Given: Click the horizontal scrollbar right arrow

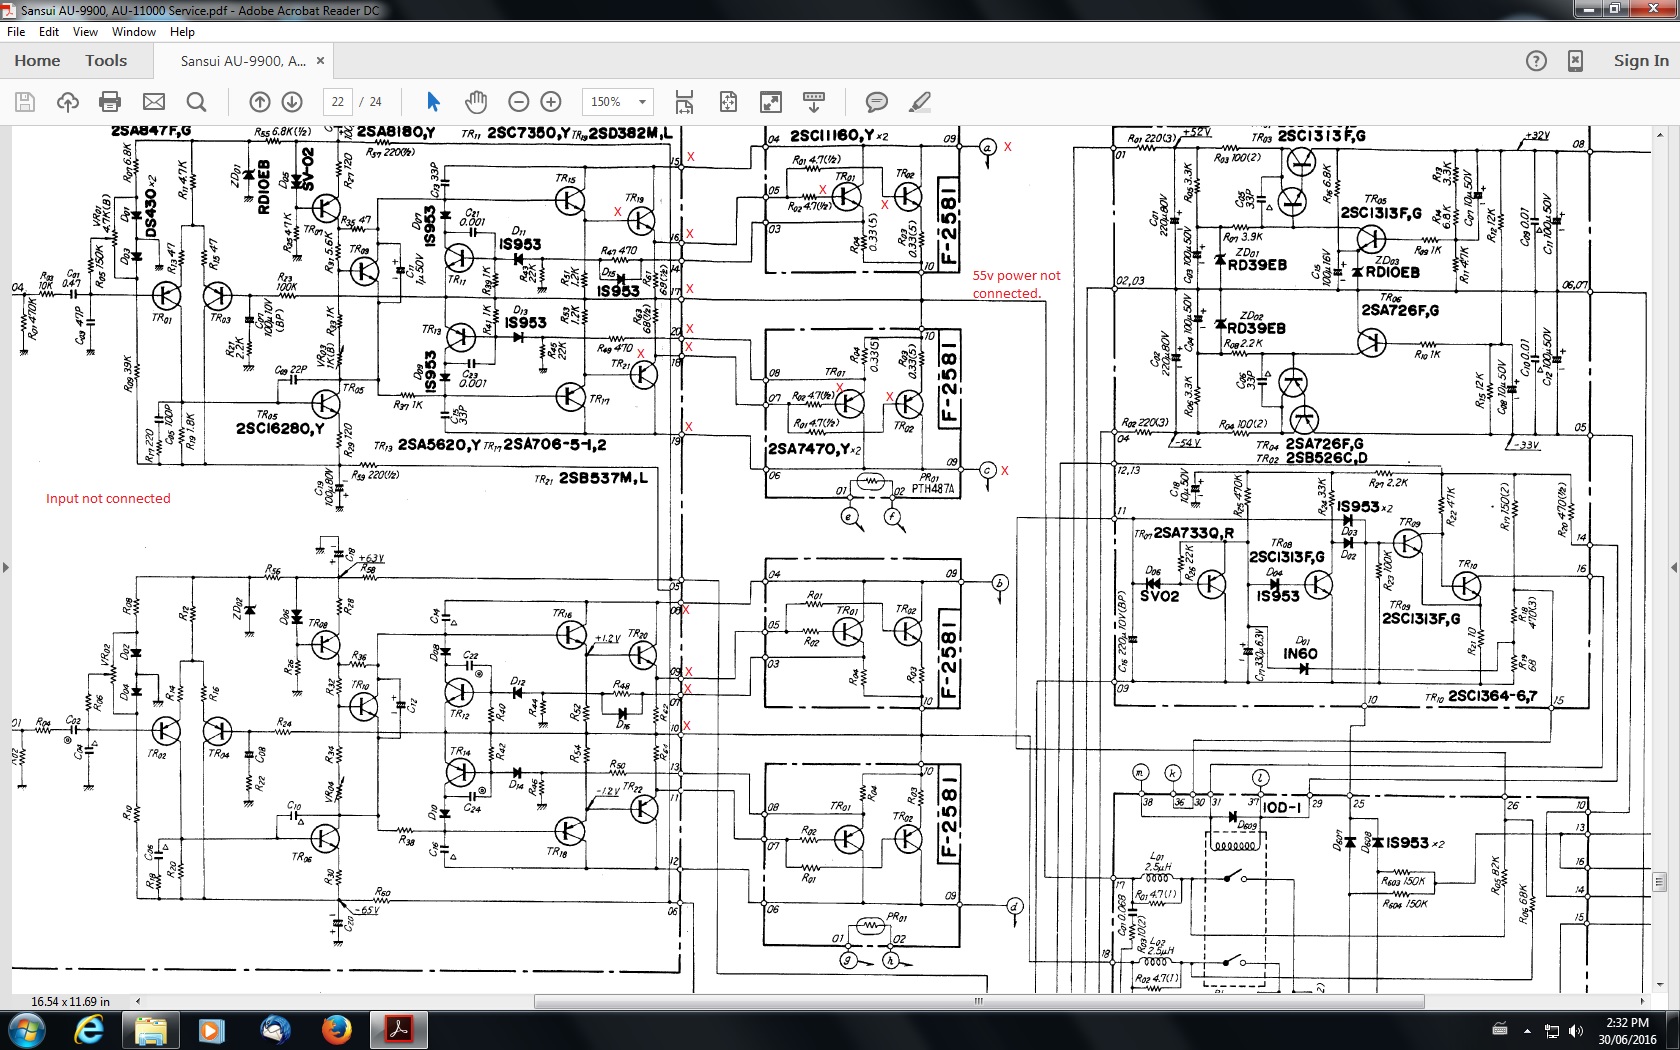Looking at the screenshot, I should (1642, 1001).
